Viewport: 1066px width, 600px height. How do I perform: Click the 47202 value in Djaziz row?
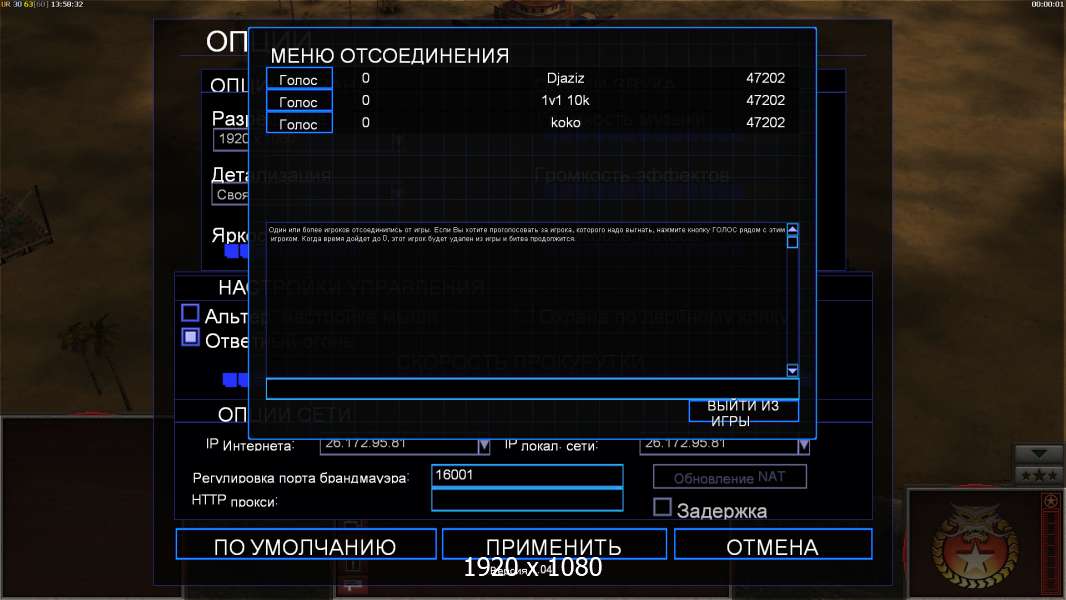click(x=766, y=78)
